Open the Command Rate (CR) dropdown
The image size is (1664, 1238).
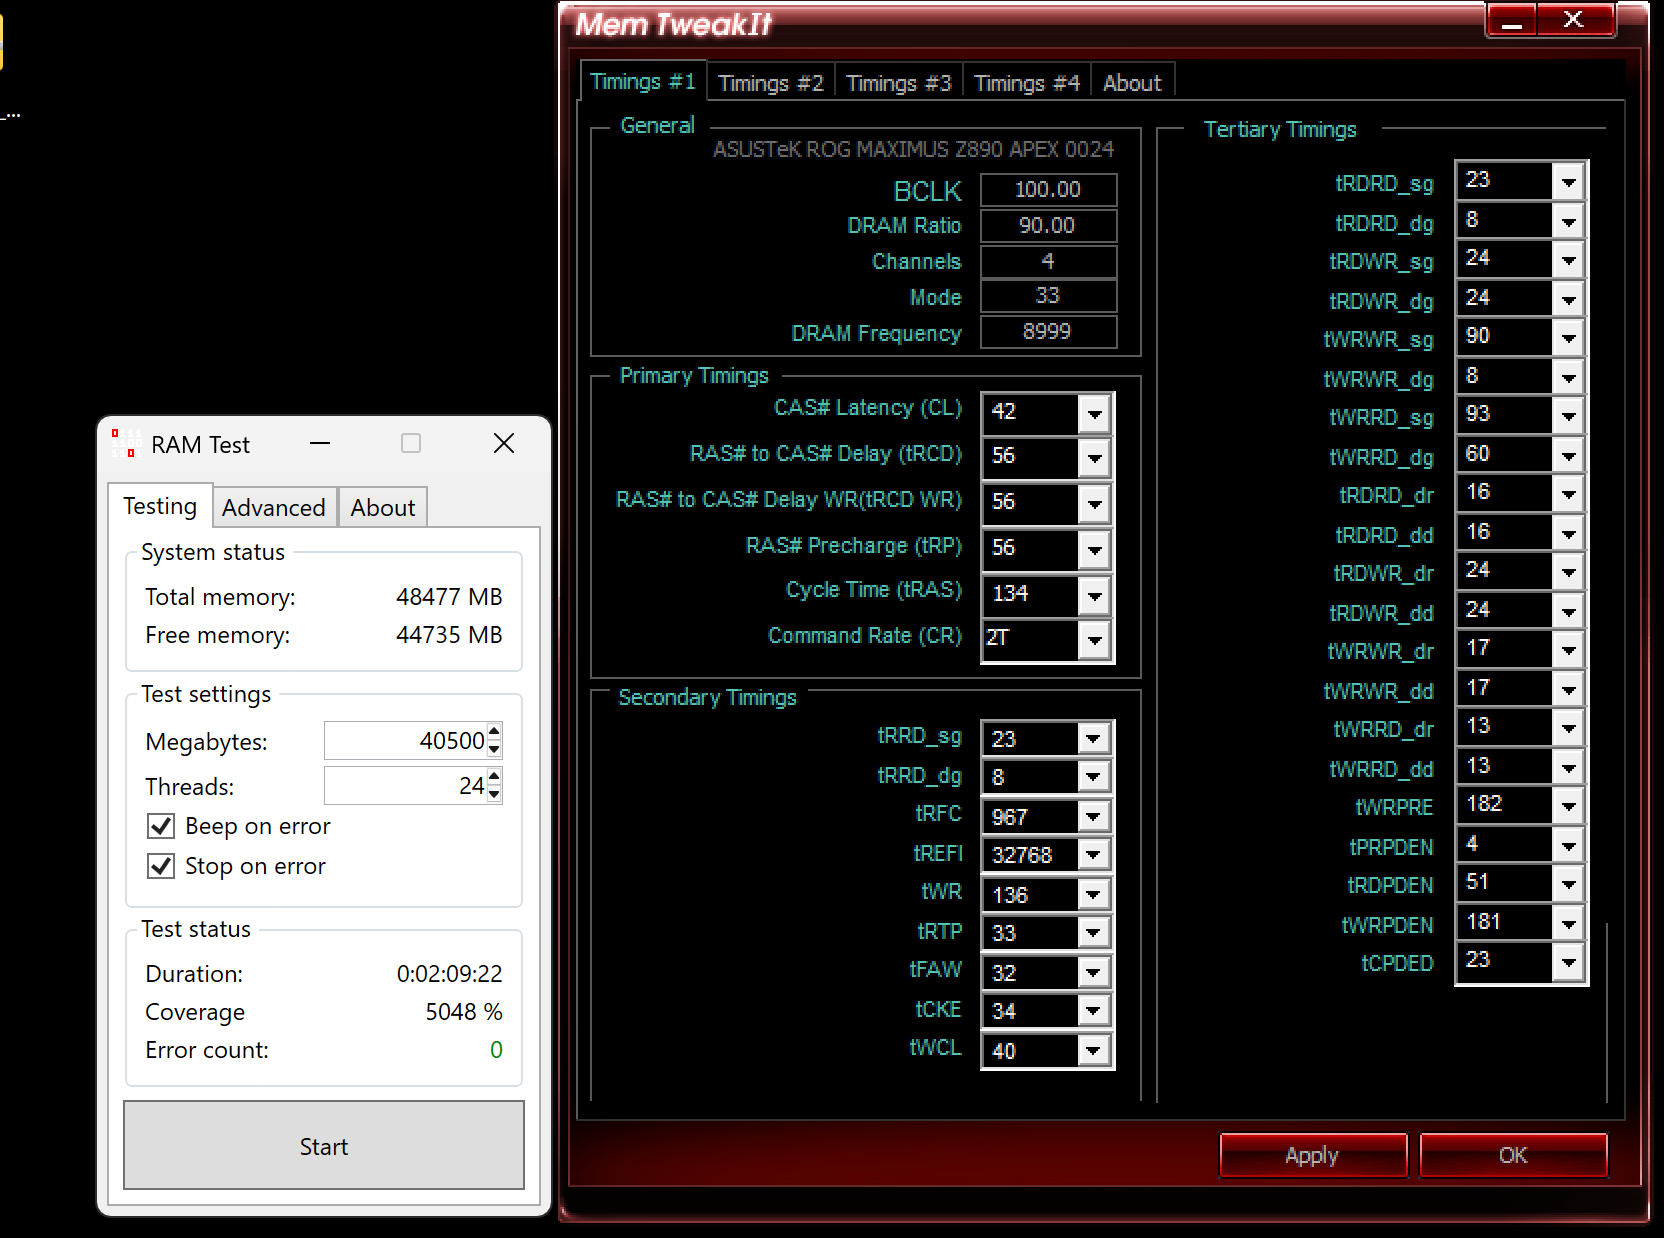(1095, 639)
